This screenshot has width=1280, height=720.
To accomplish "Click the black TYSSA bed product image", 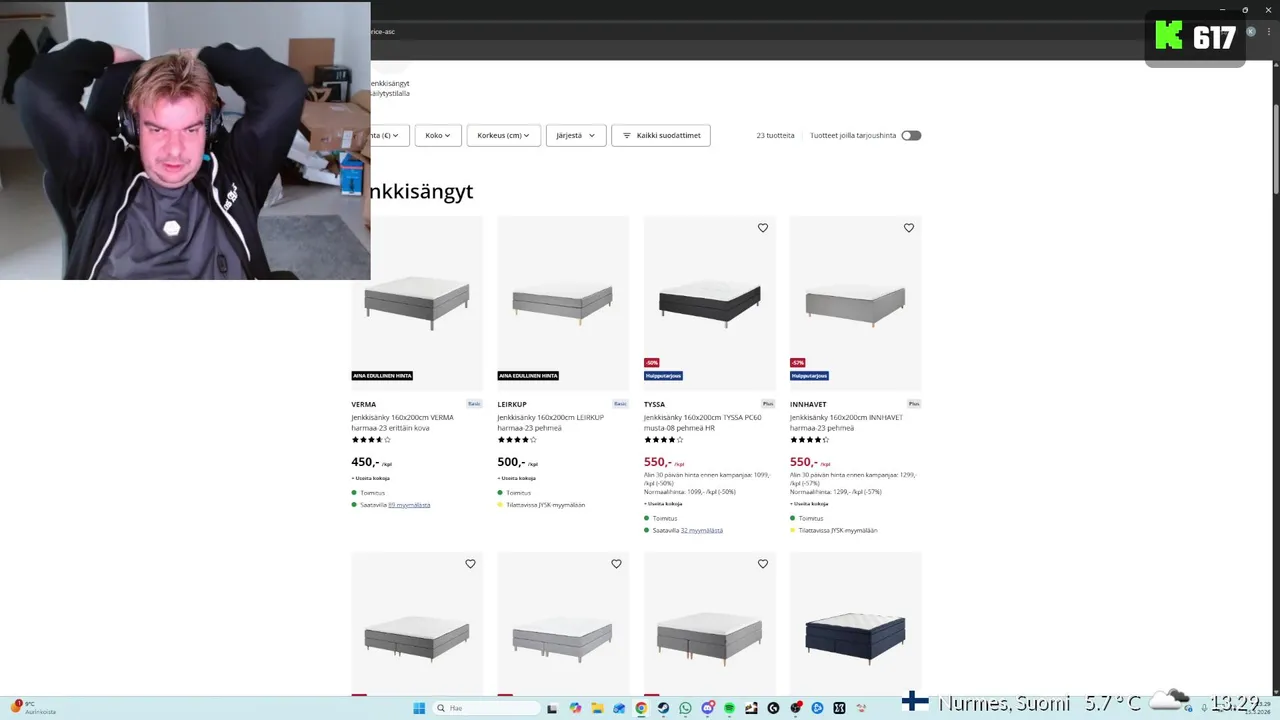I will 709,302.
